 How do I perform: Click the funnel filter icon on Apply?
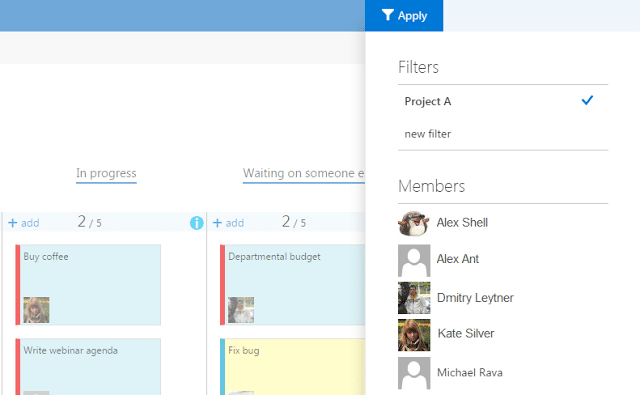point(387,15)
